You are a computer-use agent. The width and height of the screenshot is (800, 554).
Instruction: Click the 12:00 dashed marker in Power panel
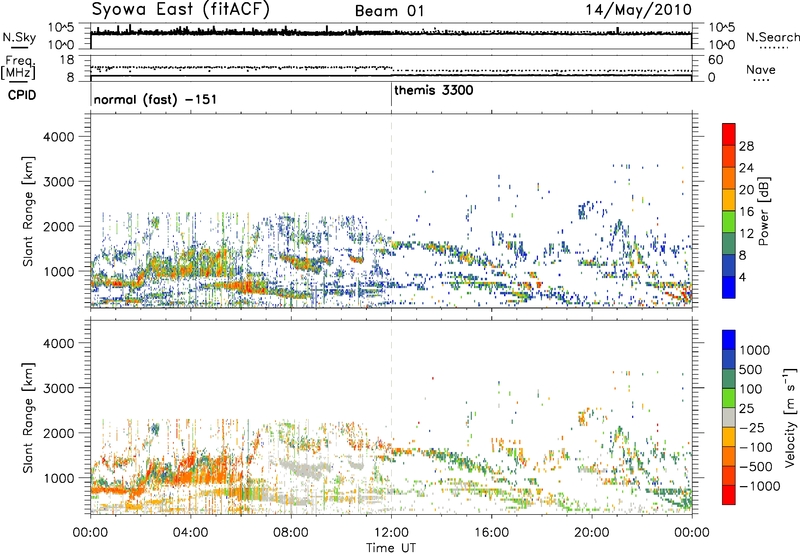(391, 211)
